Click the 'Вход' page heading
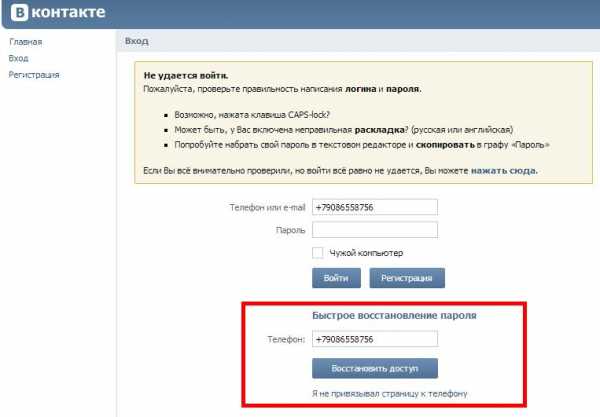Screen dimensions: 600x417 pos(137,41)
